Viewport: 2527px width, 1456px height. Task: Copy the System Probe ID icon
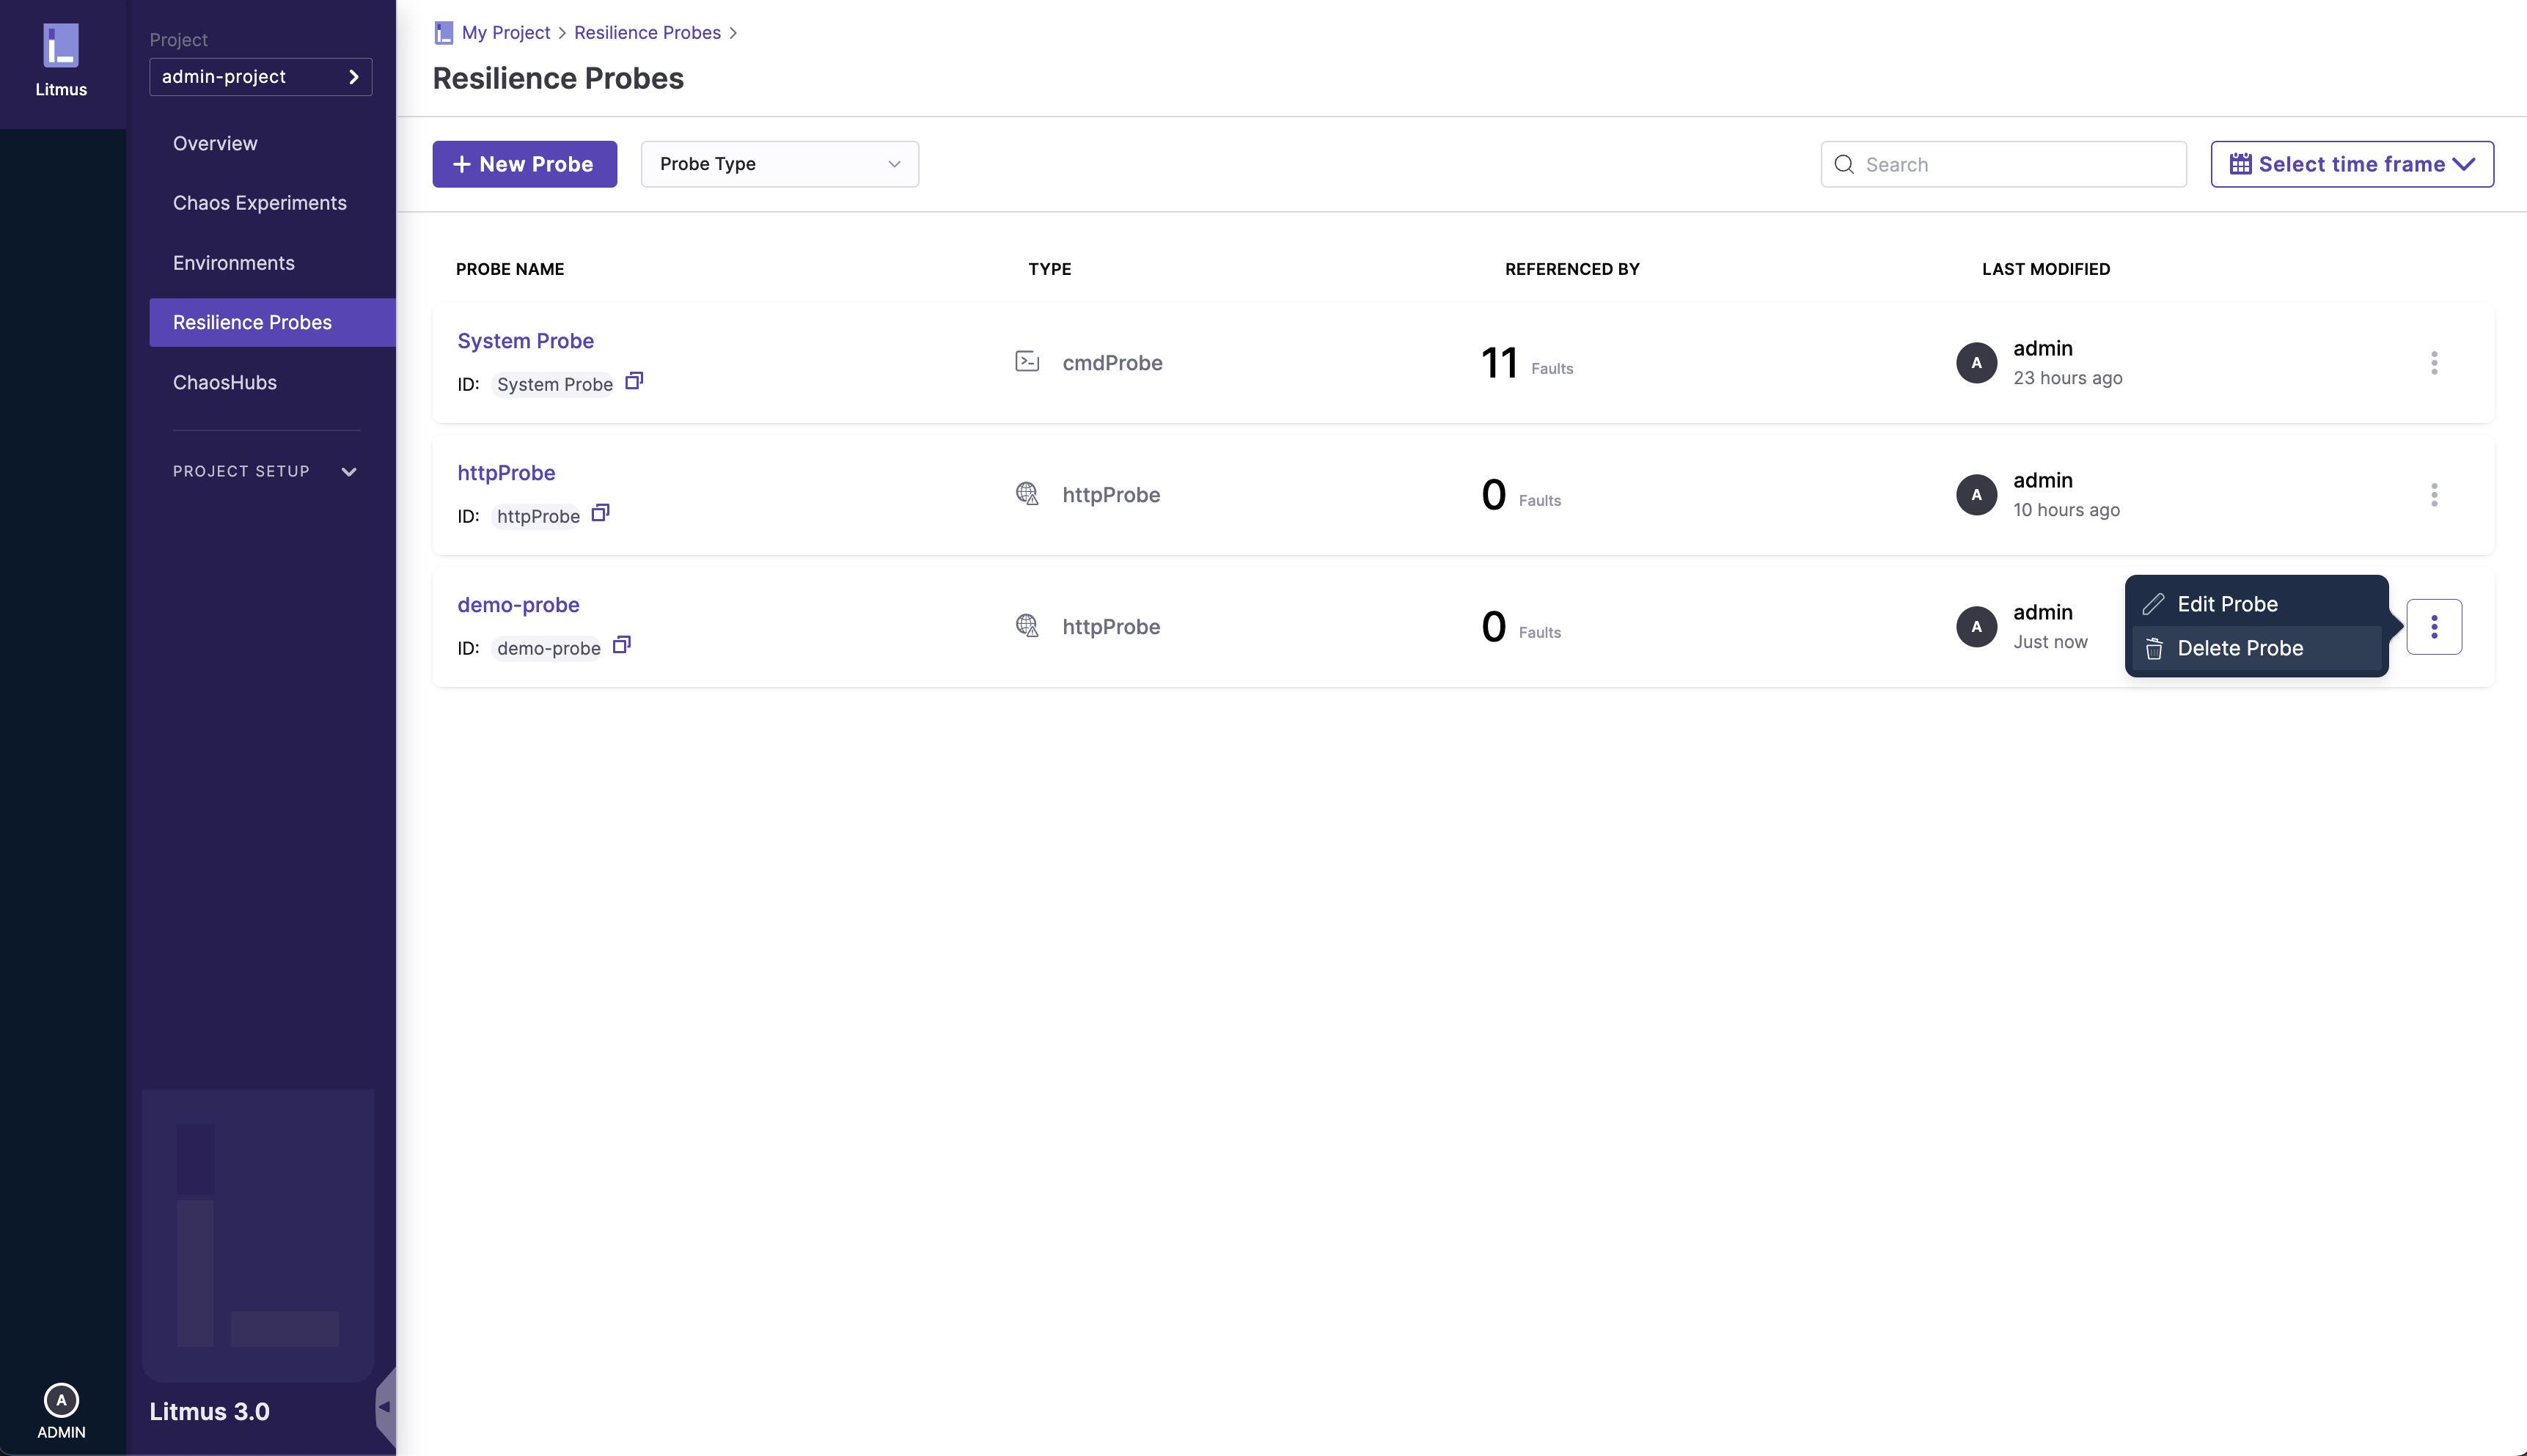[x=634, y=381]
